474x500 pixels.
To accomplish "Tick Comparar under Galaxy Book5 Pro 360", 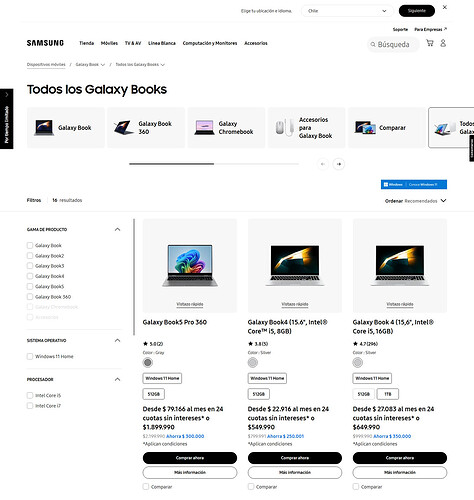I will [146, 487].
